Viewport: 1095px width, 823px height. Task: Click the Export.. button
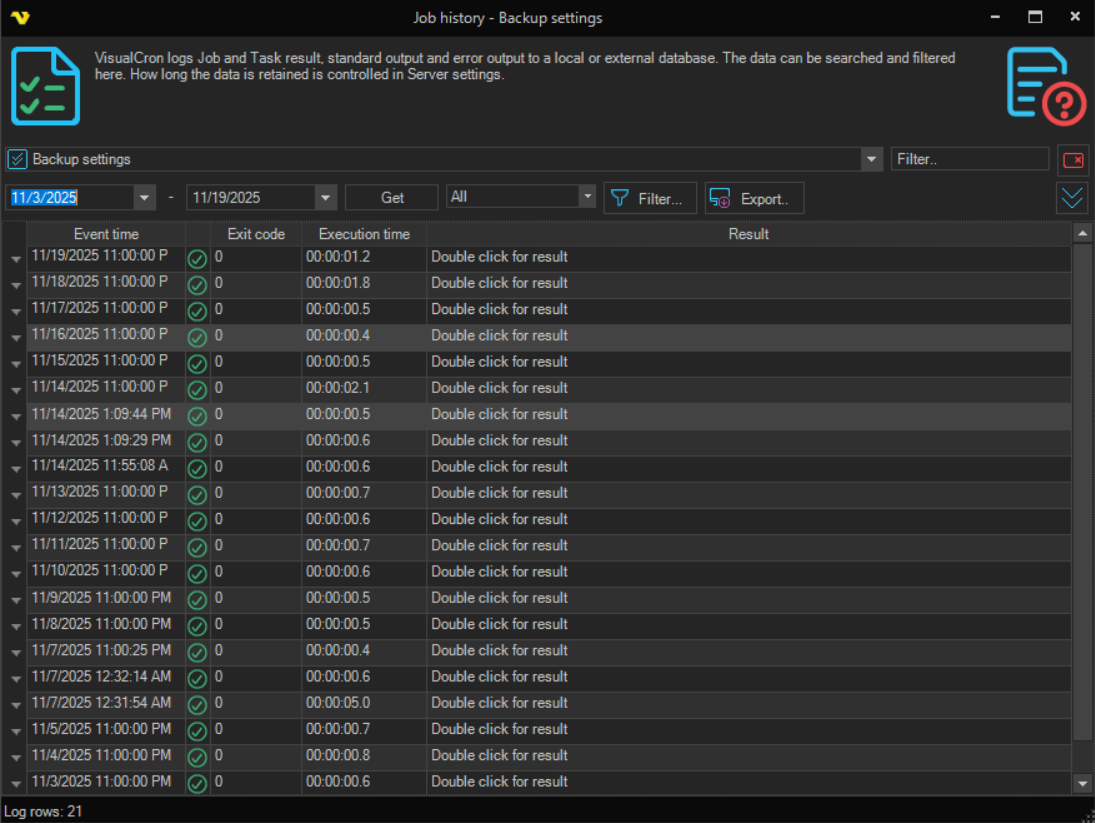(x=754, y=199)
